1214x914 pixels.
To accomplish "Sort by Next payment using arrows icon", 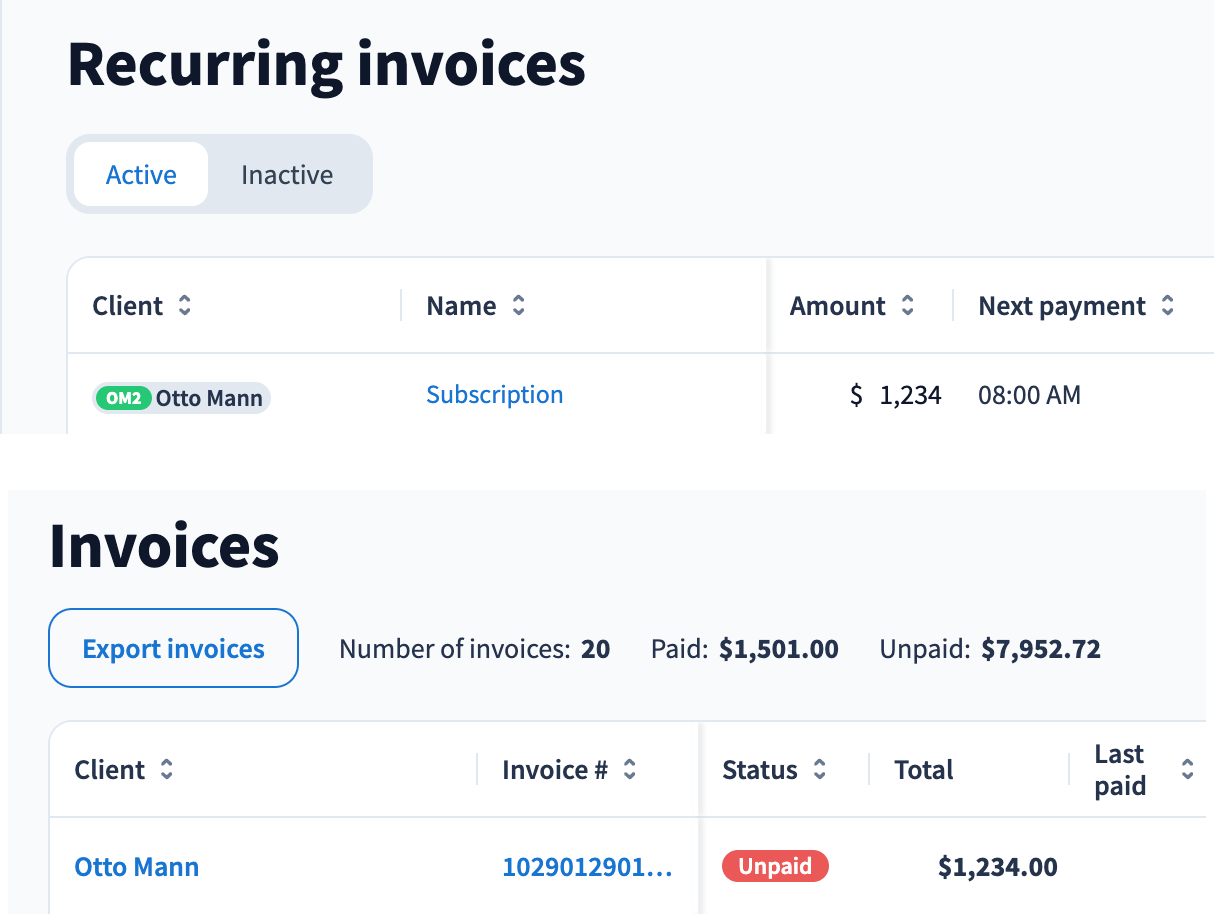I will [1167, 306].
